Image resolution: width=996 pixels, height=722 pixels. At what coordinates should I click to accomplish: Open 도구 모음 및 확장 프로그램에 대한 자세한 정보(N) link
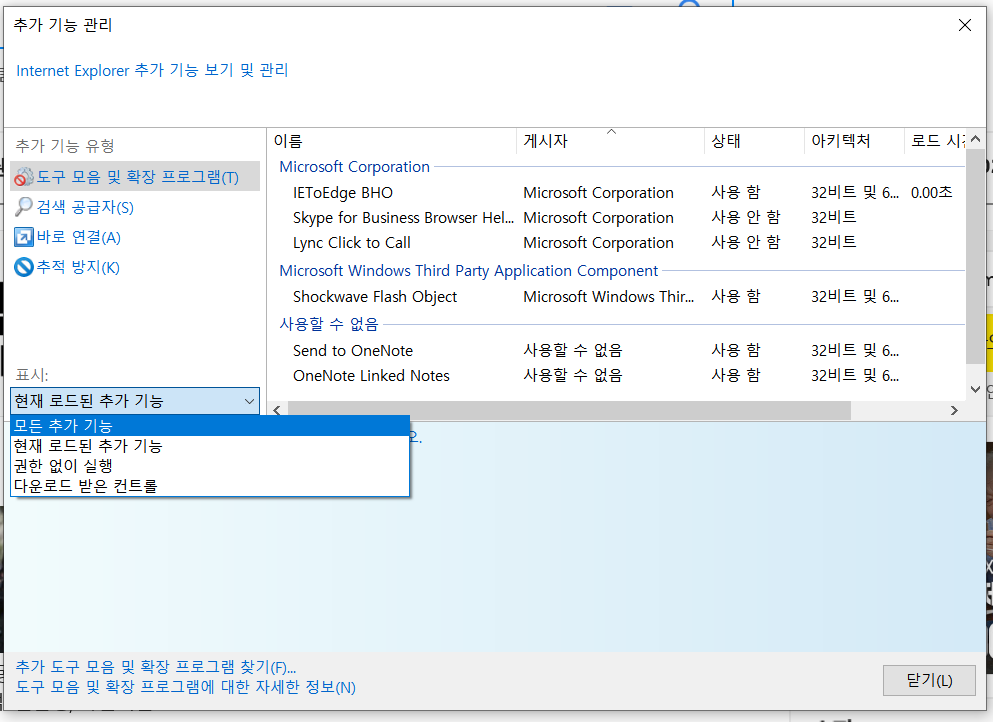[185, 687]
